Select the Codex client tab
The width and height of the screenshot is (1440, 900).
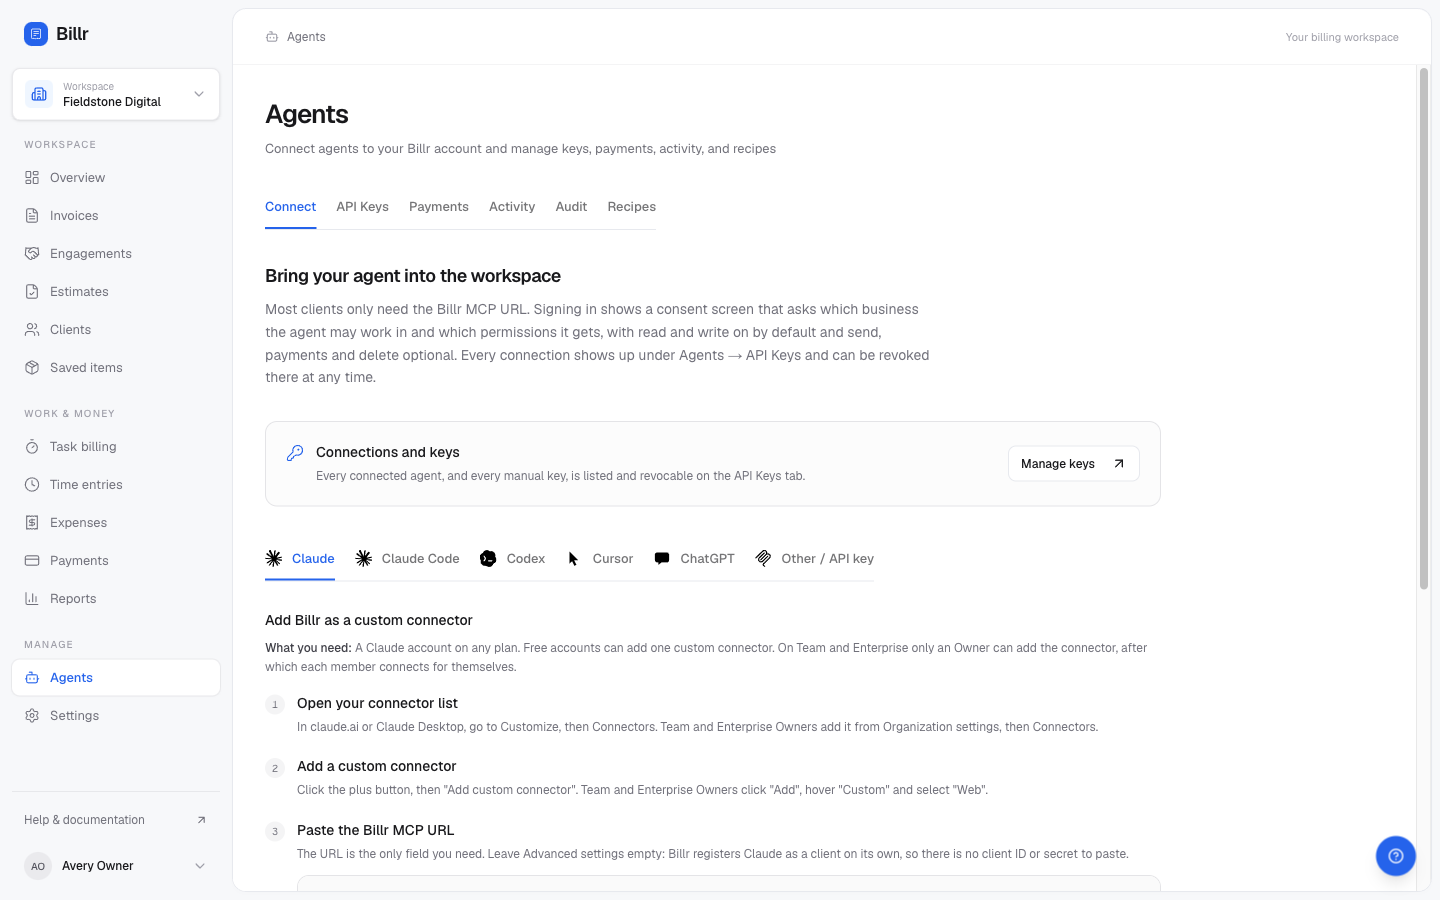tap(512, 559)
